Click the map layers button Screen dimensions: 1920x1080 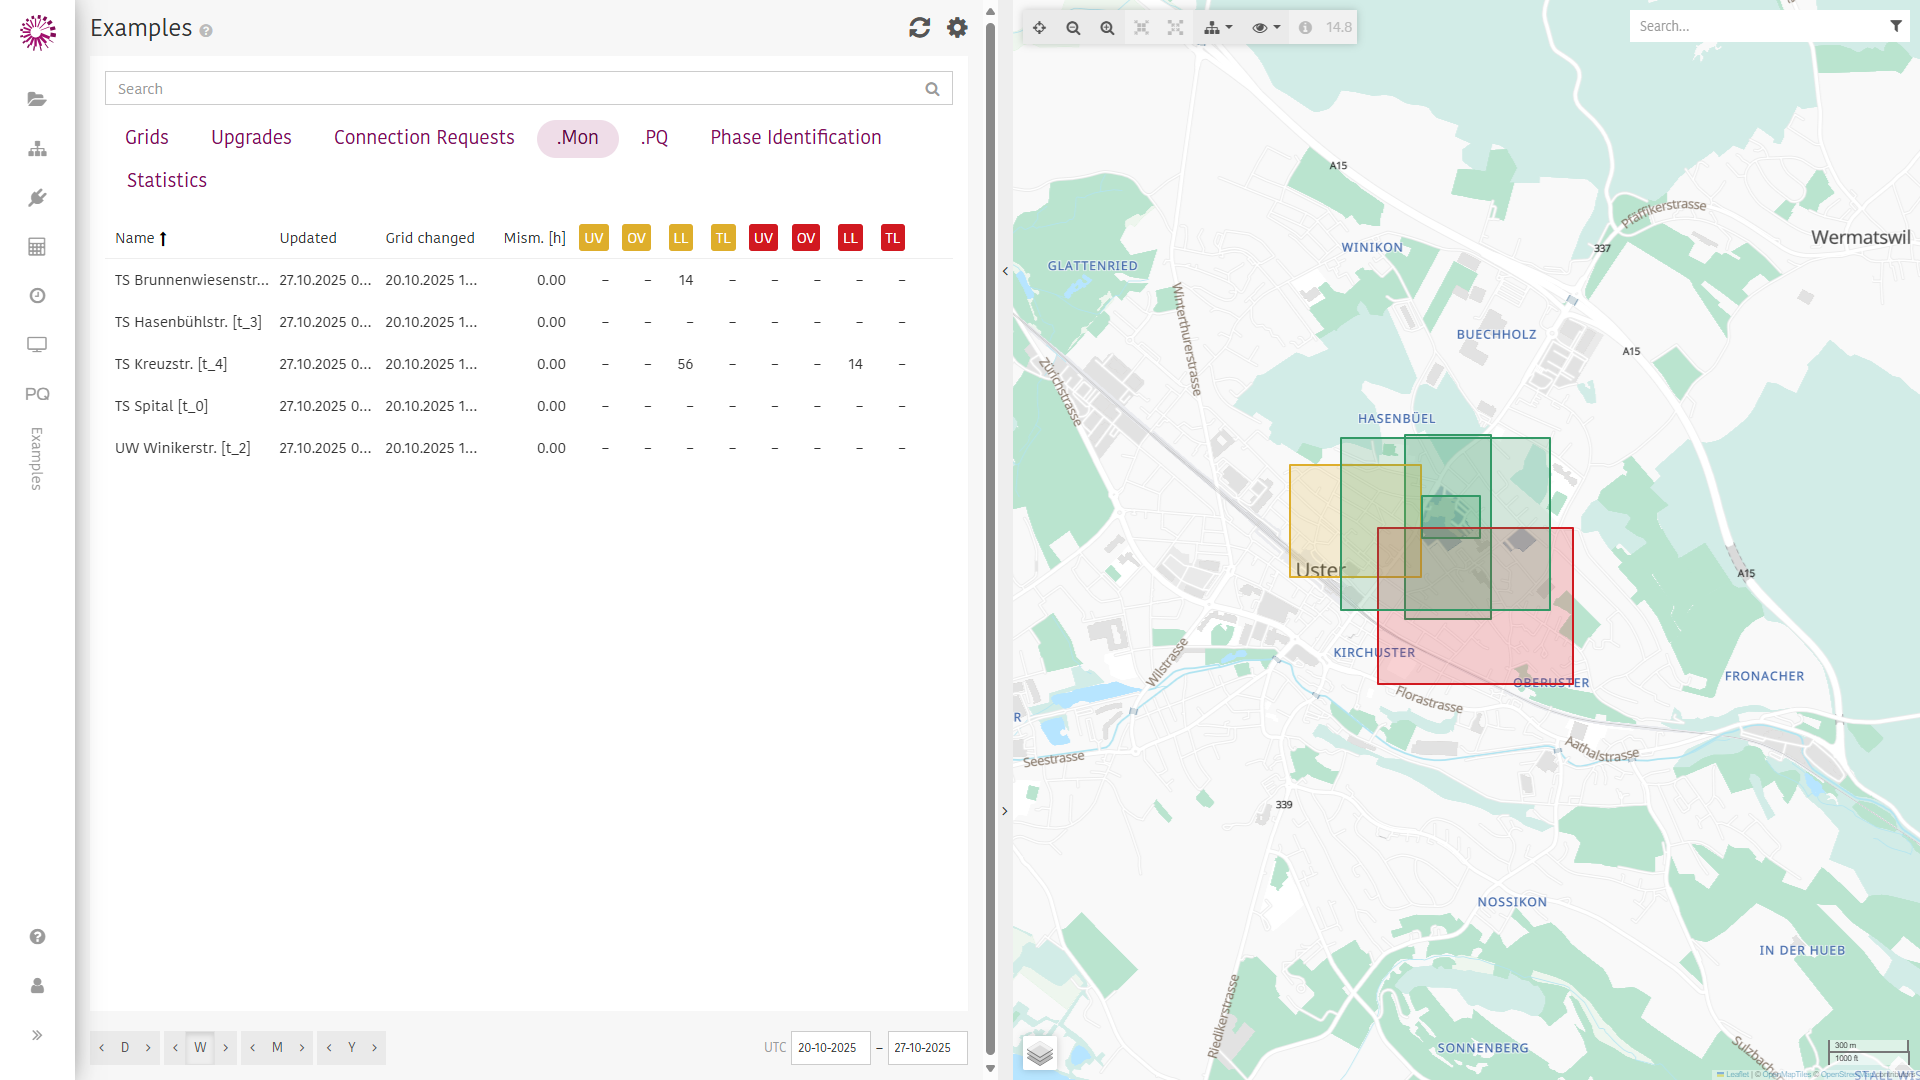point(1040,1053)
